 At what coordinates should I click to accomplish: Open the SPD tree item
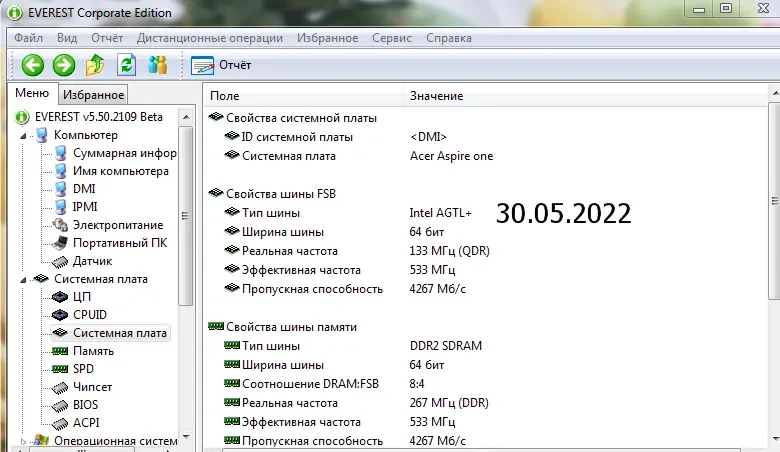click(83, 368)
